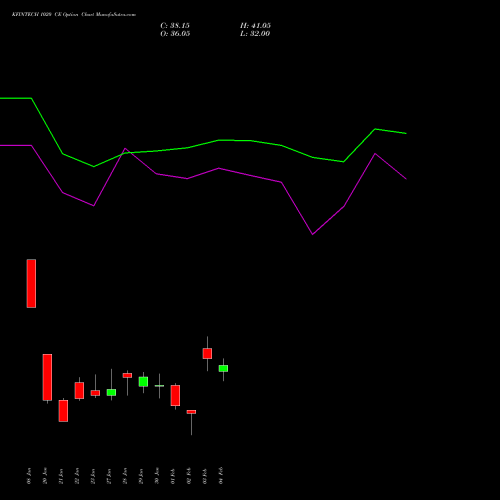Click the high value H: 41.05
The height and width of the screenshot is (500, 500).
tap(255, 26)
